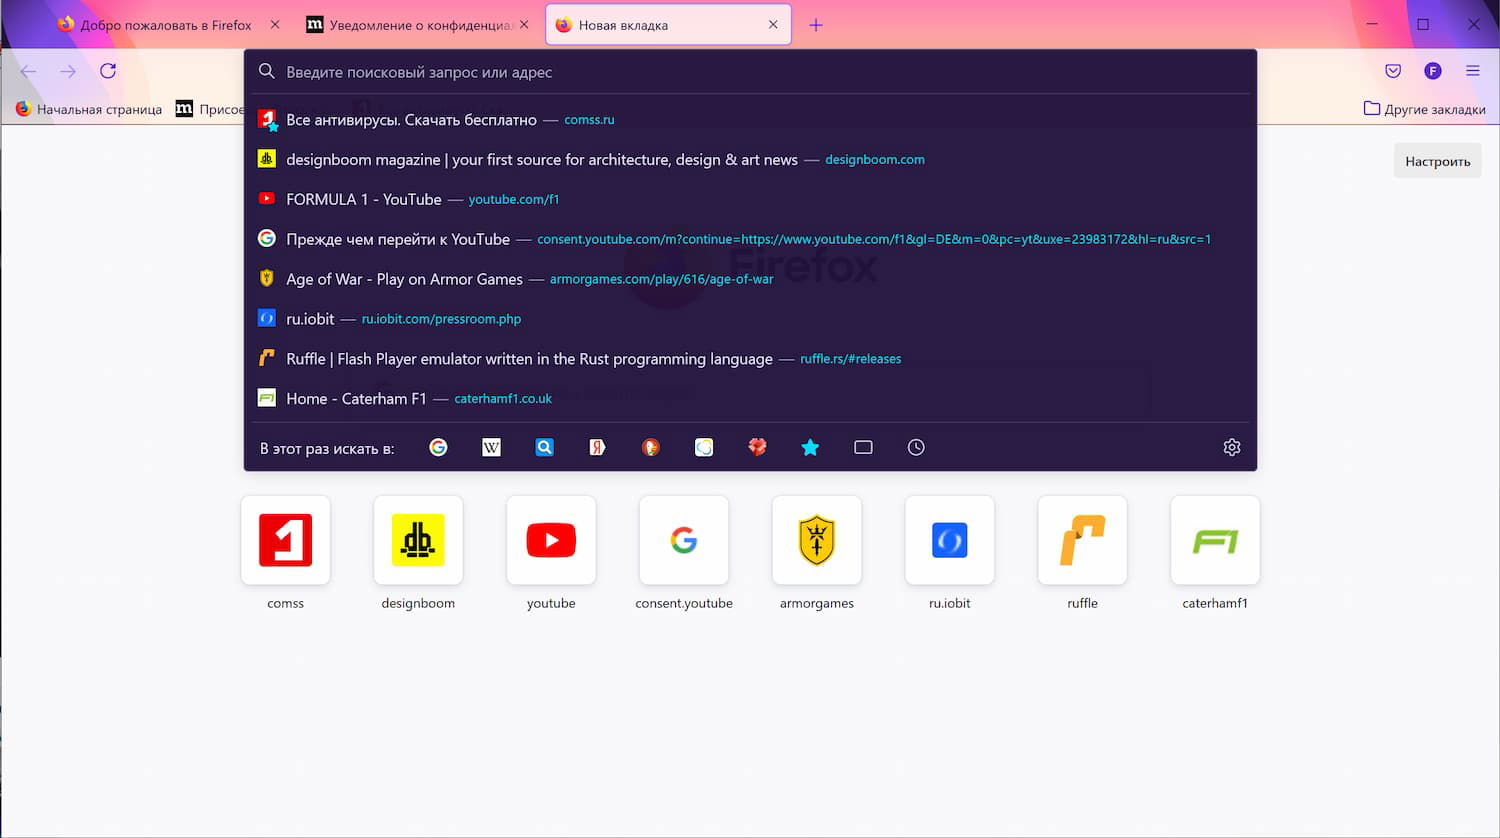Open the hamburger application menu
Image resolution: width=1500 pixels, height=838 pixels.
pyautogui.click(x=1473, y=71)
